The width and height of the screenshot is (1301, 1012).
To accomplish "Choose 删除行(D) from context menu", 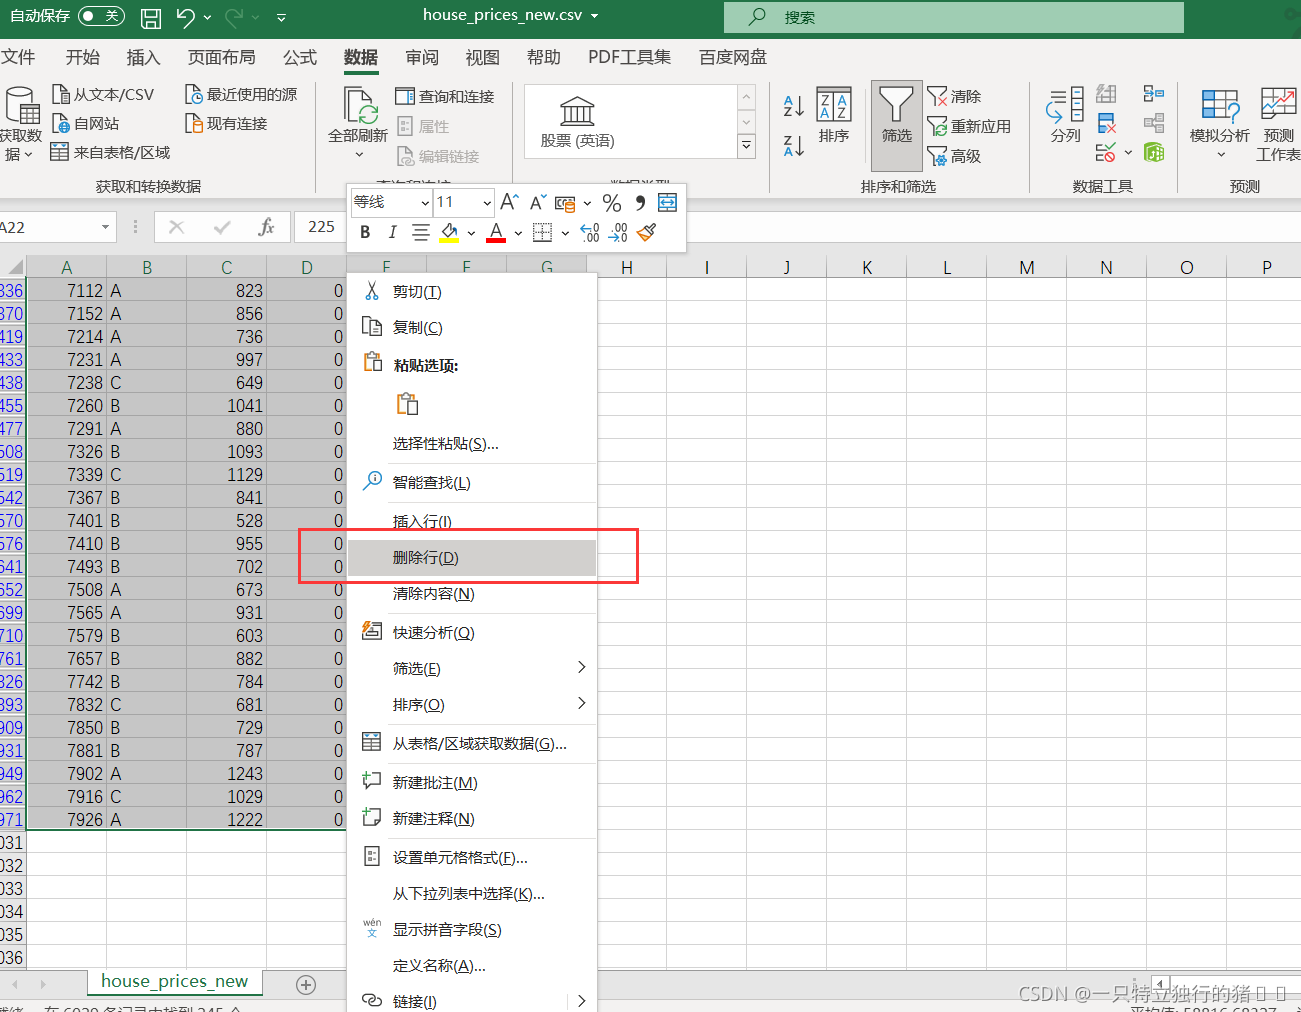I will [x=472, y=557].
